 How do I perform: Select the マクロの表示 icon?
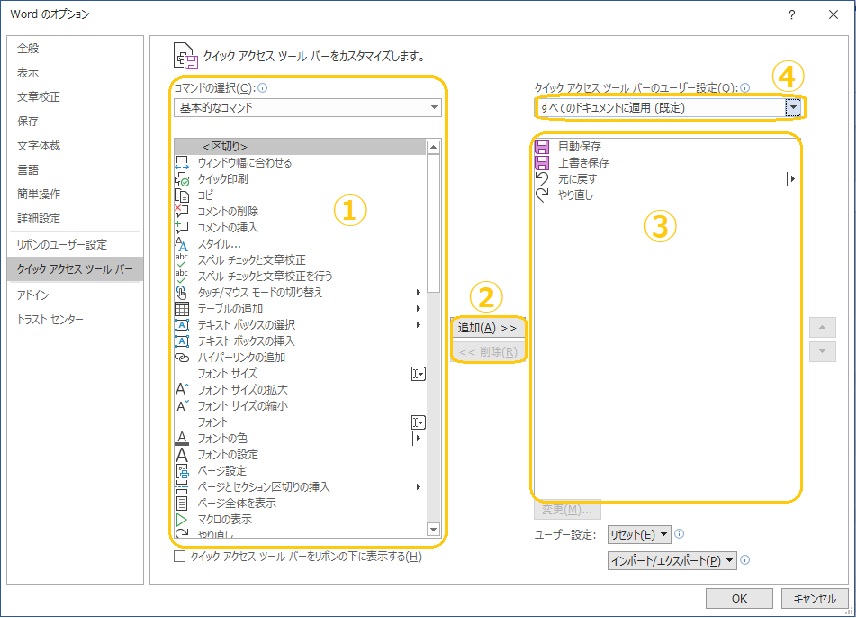pos(182,519)
